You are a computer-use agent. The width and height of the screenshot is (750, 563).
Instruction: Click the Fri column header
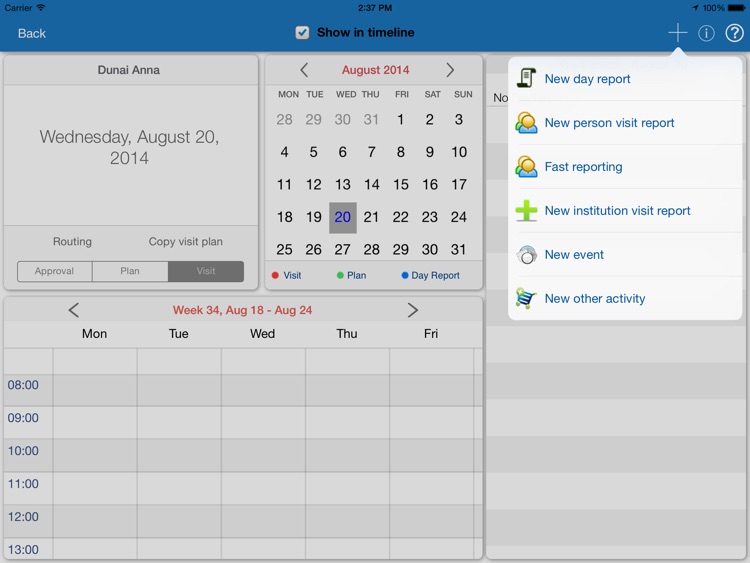[x=430, y=333]
